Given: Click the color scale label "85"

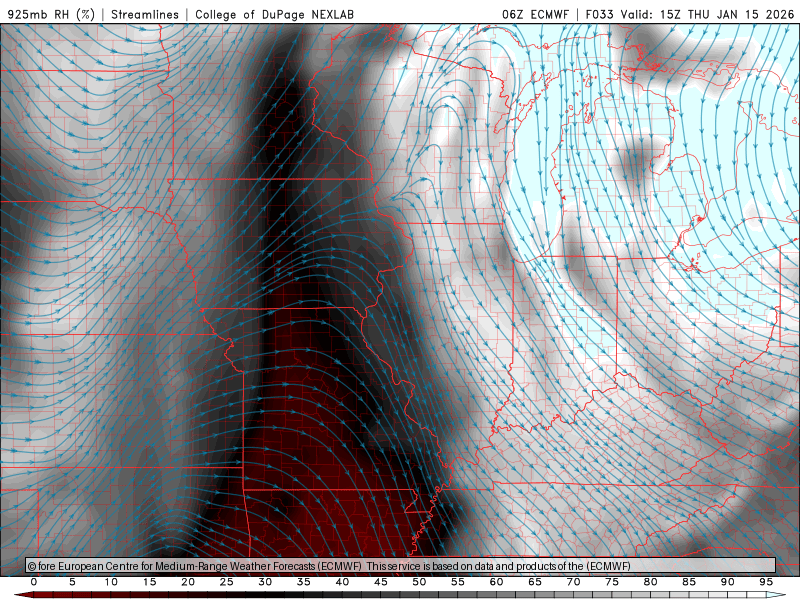Looking at the screenshot, I should 689,582.
